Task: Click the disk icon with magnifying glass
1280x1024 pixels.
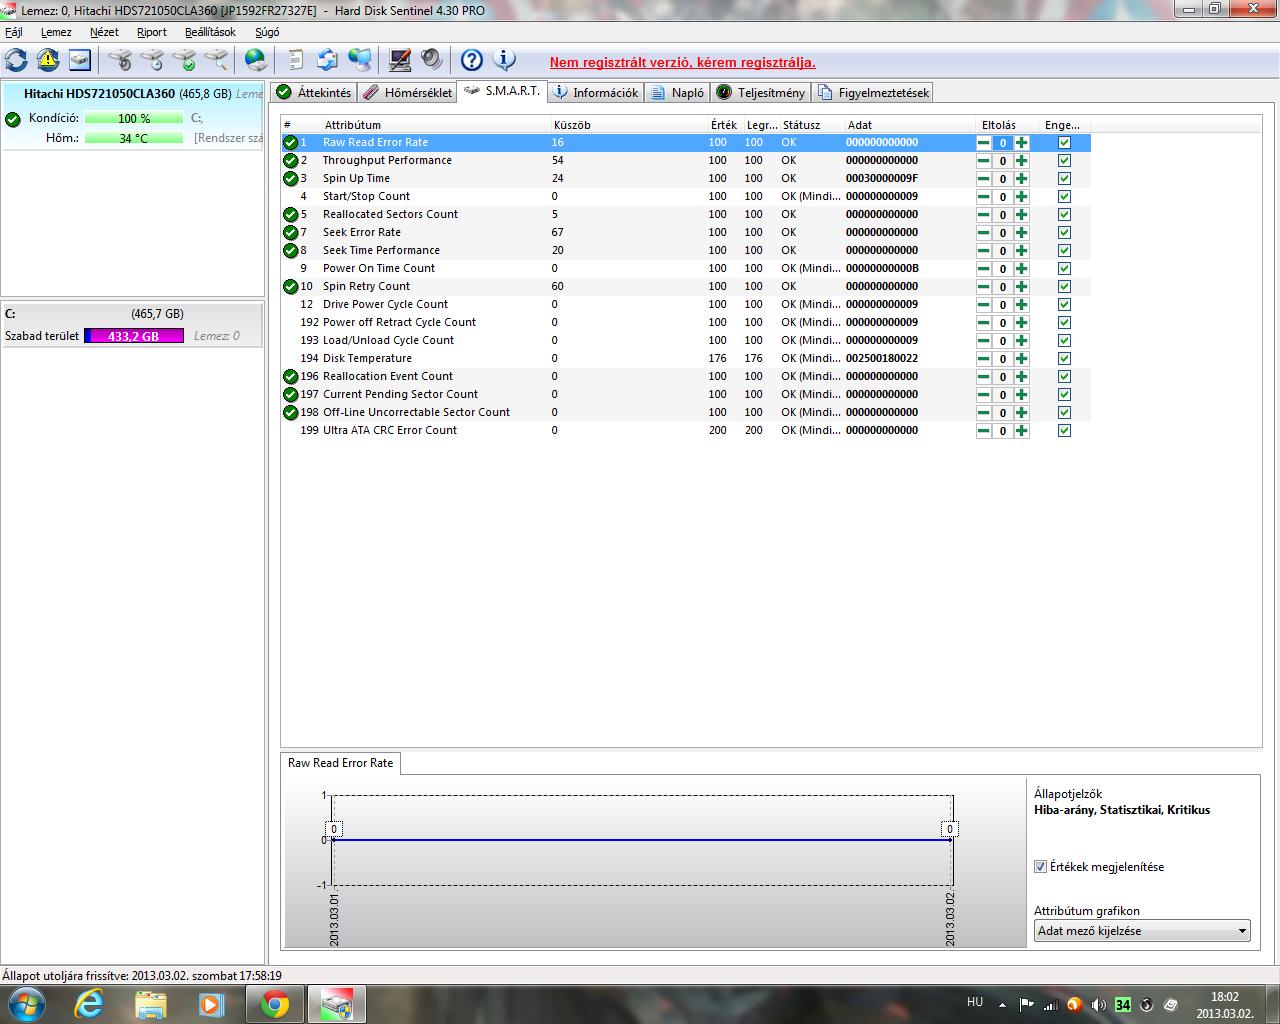Action: point(216,60)
